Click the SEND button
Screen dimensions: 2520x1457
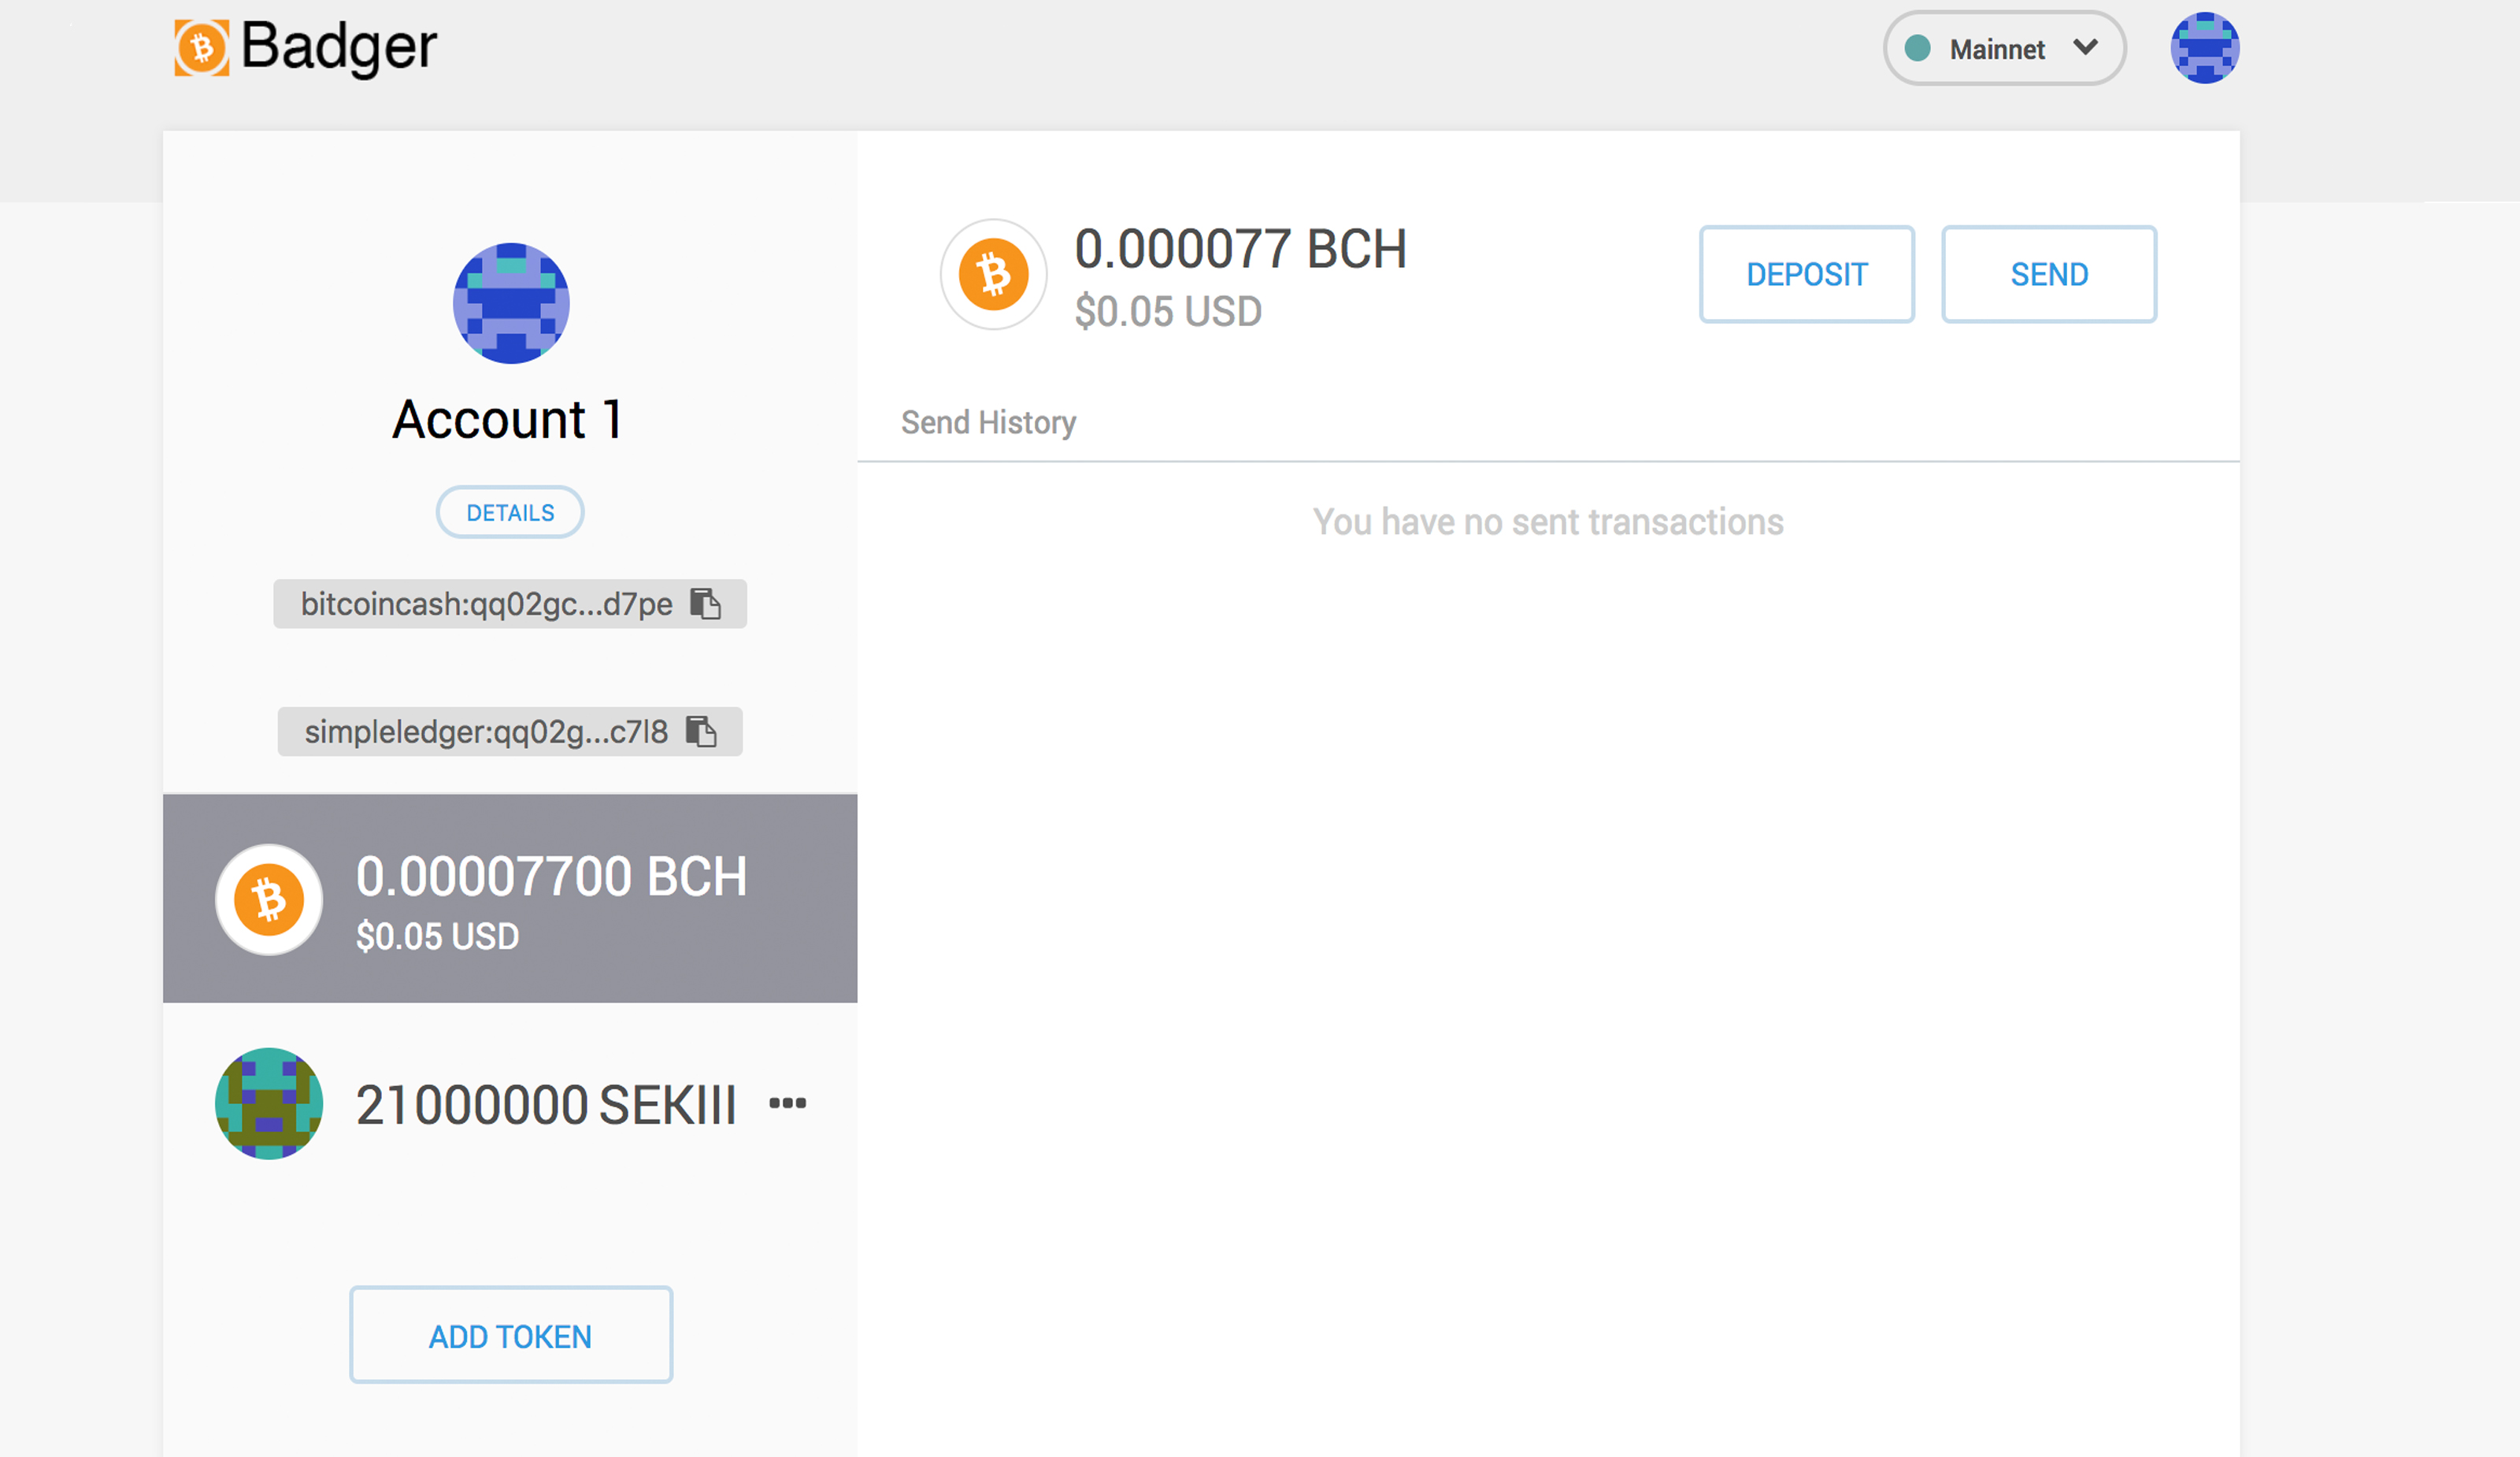pos(2048,274)
